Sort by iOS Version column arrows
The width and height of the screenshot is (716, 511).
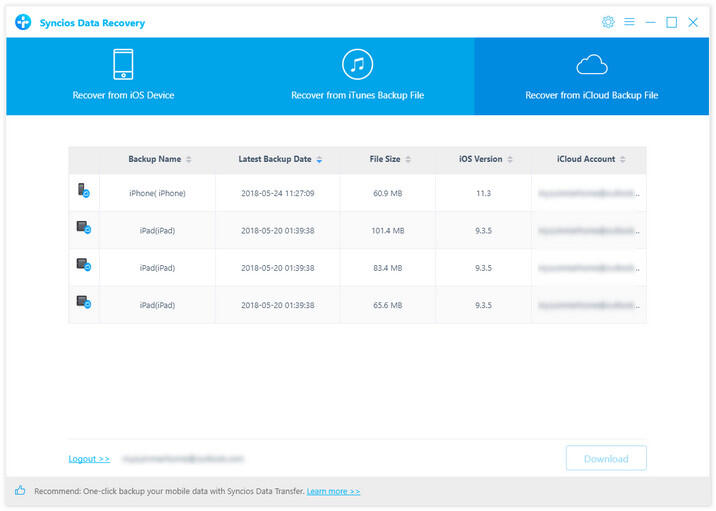511,160
